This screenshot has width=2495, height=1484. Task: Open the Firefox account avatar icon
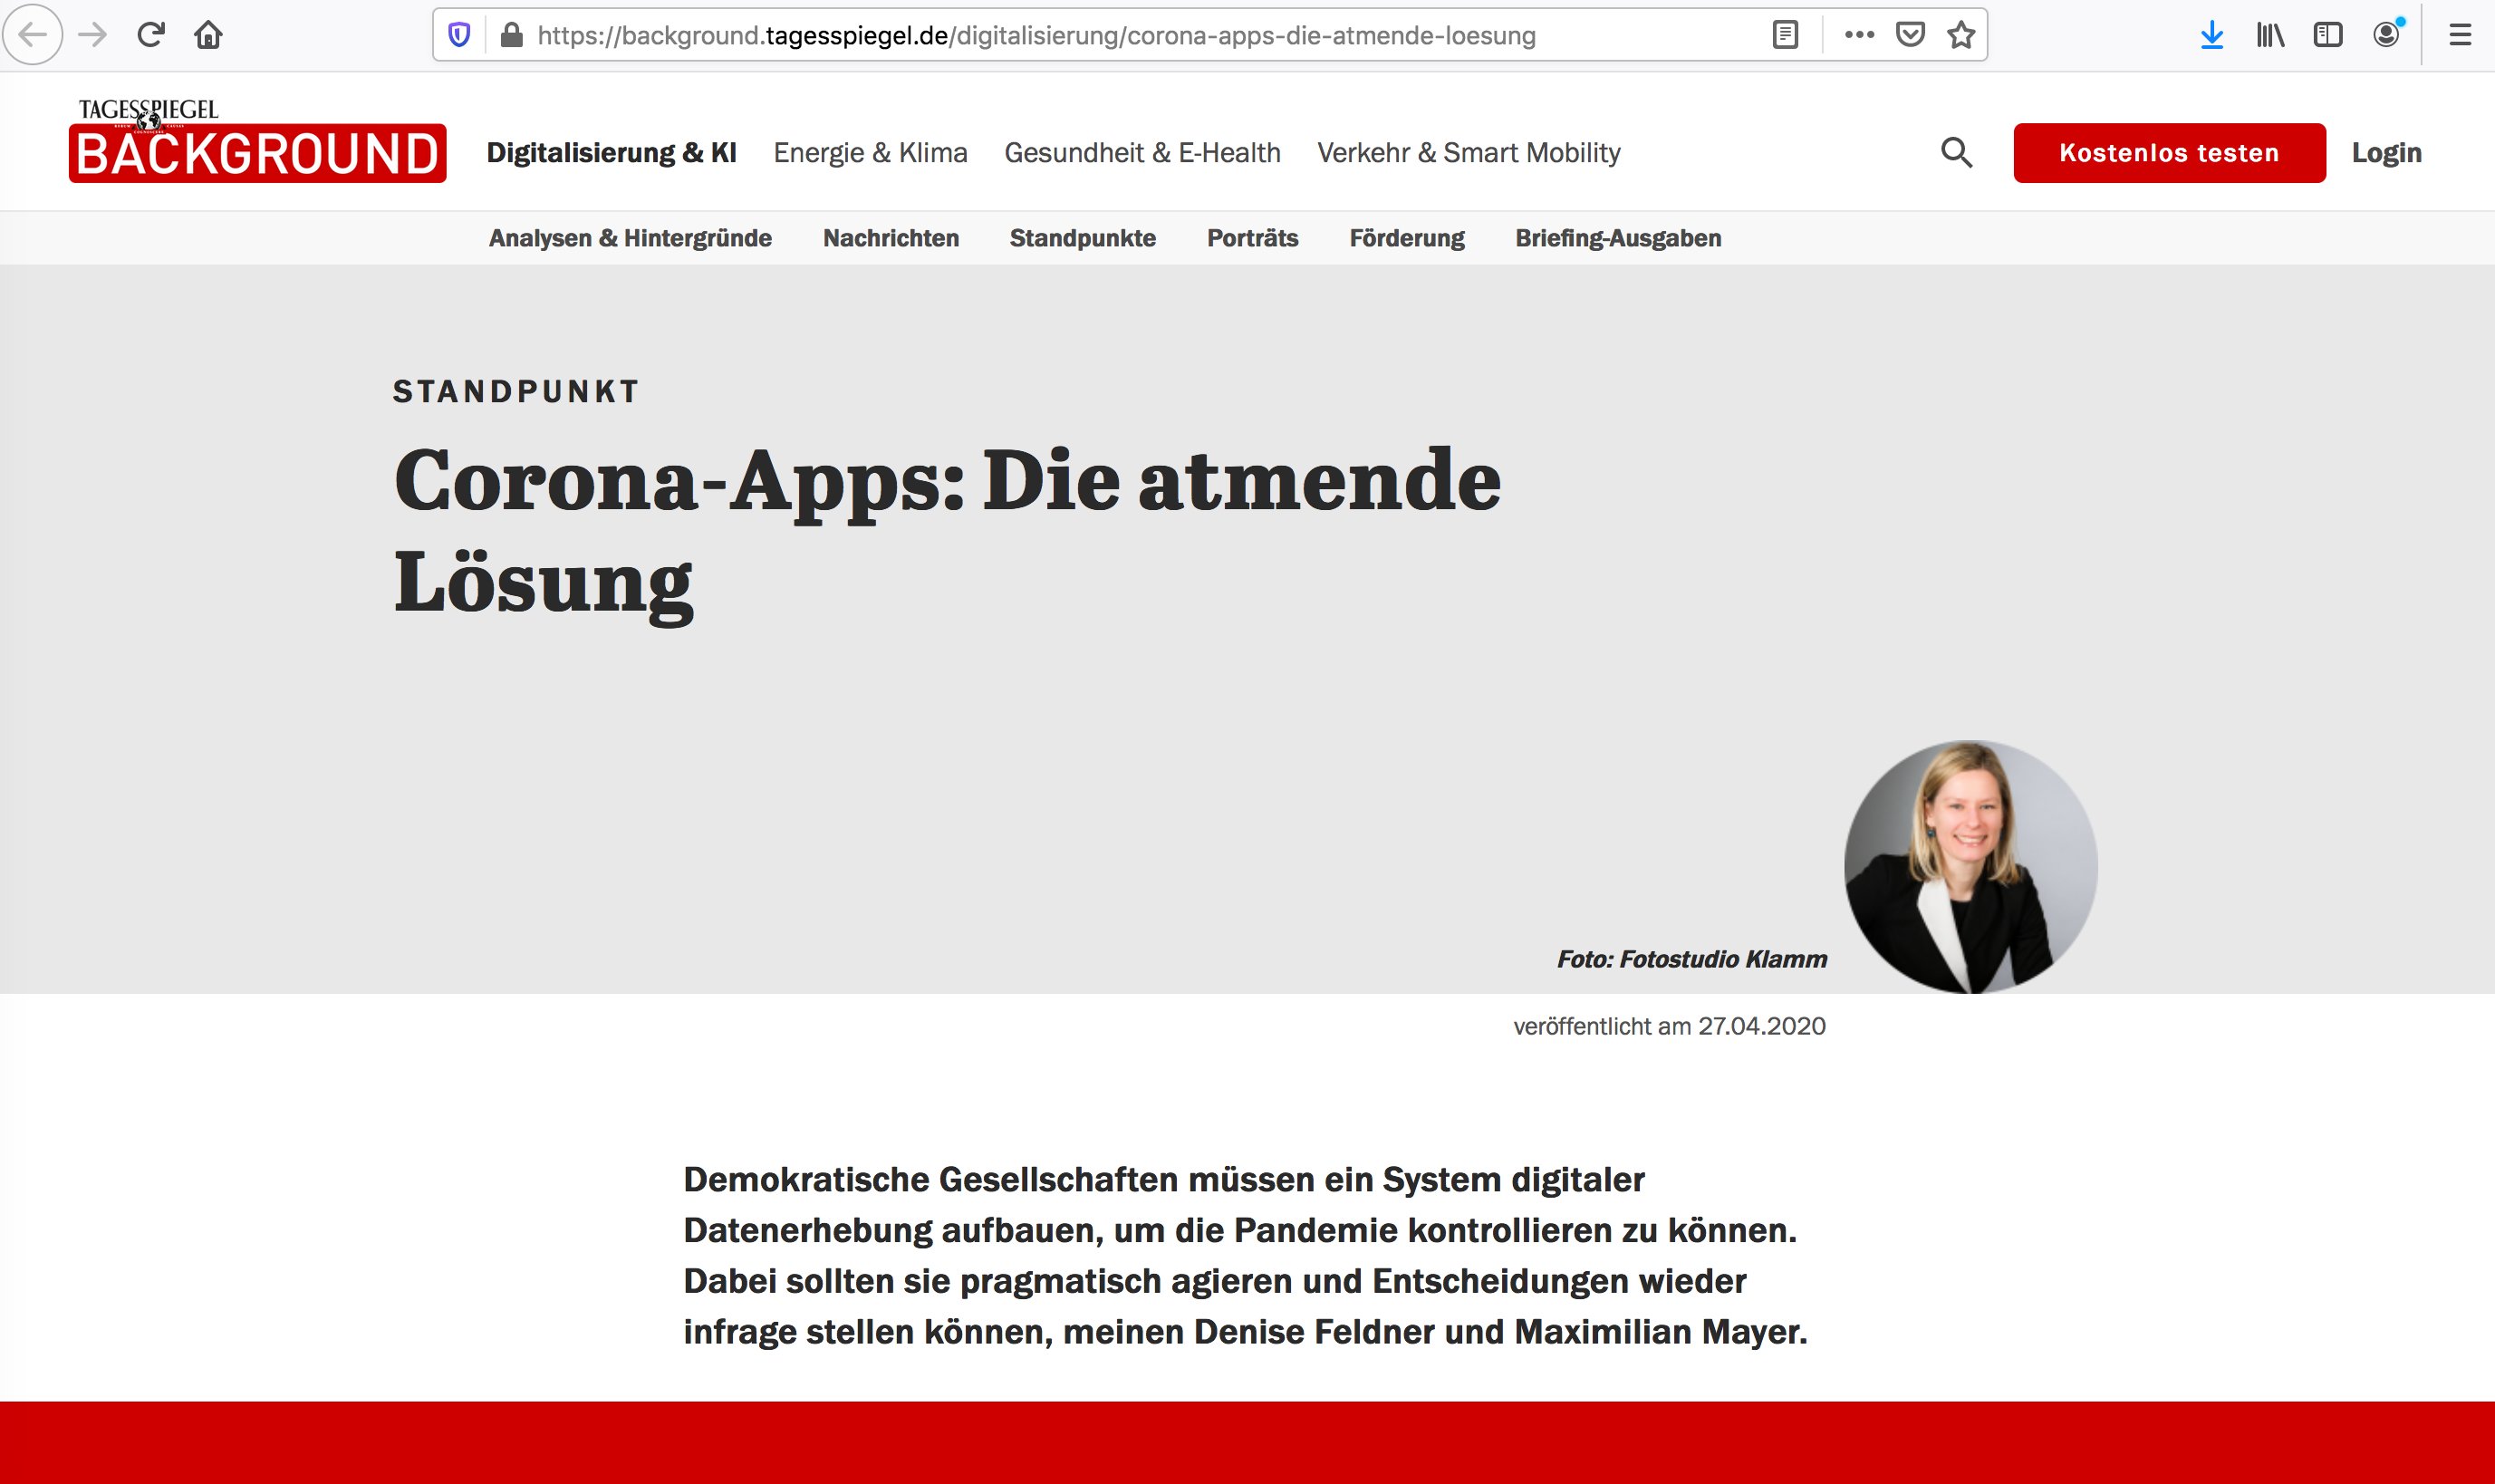pyautogui.click(x=2386, y=35)
